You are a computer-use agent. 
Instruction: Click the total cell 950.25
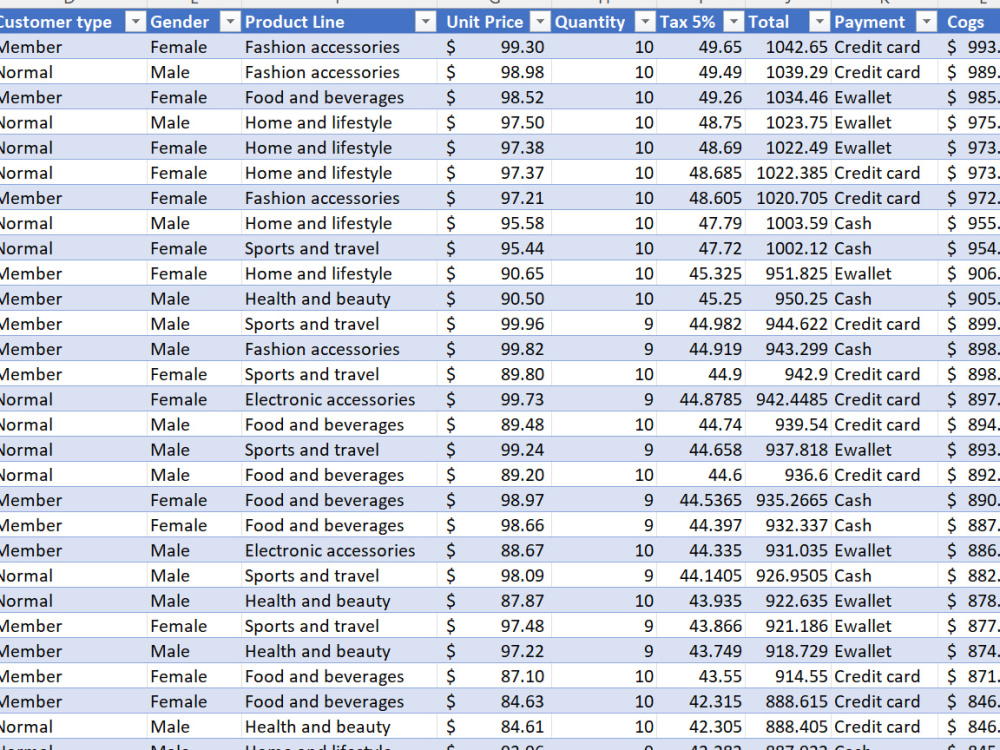click(x=788, y=299)
